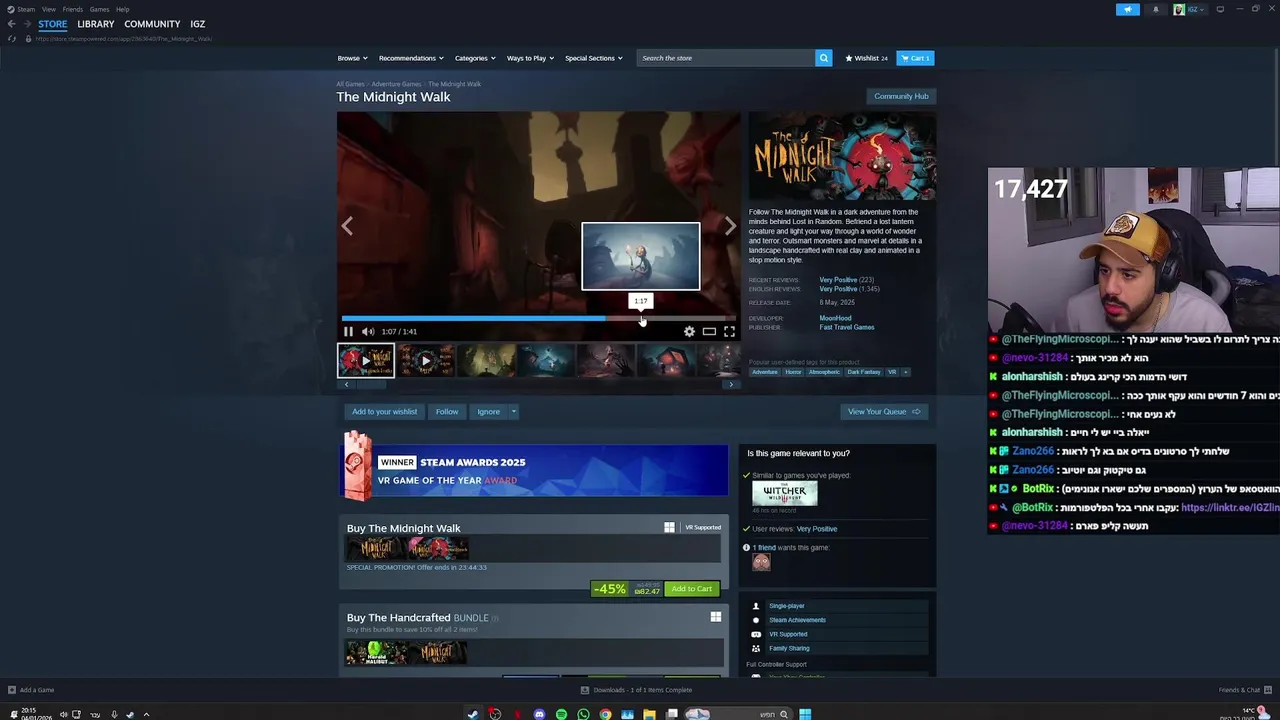Open Steam announcements megaphone button

pos(1128,9)
